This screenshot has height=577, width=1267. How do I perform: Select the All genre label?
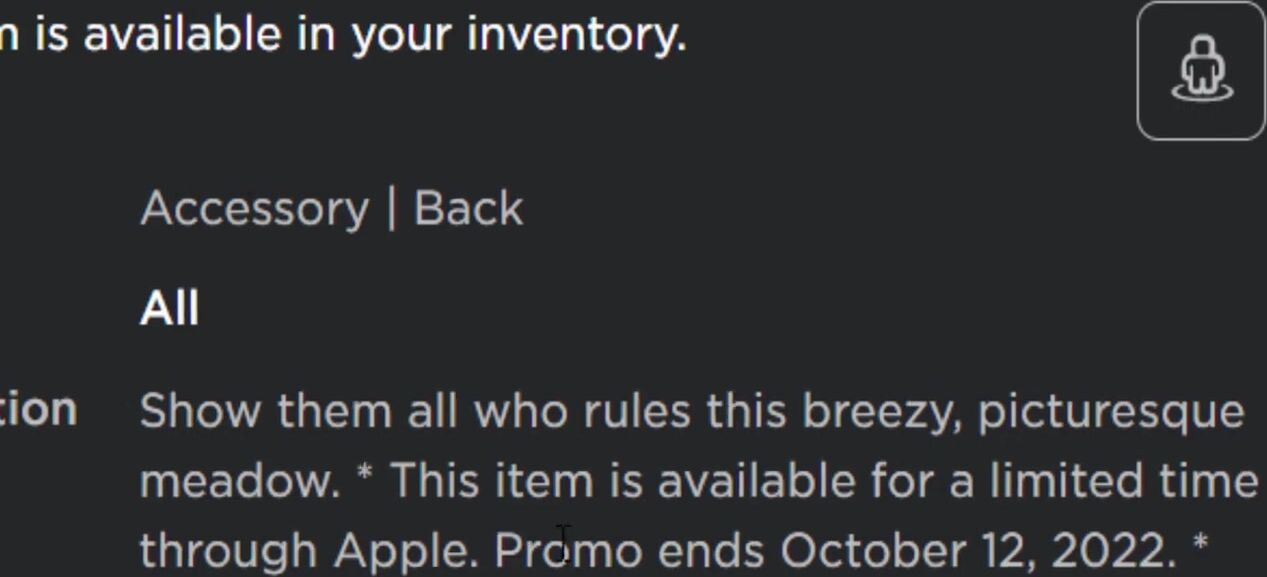(x=169, y=308)
